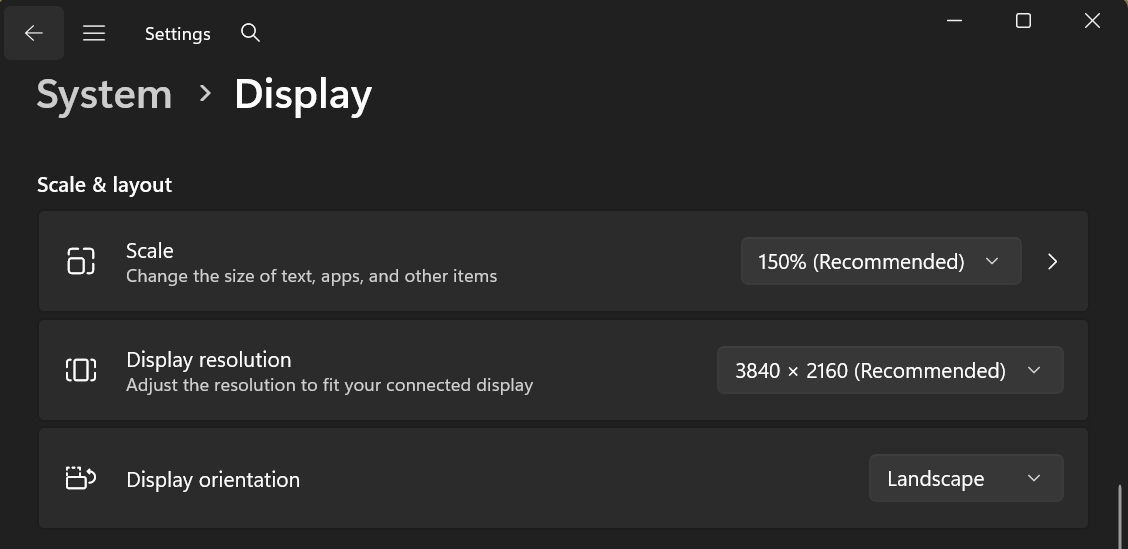1128x549 pixels.
Task: Click the Display resolution icon
Action: pyautogui.click(x=81, y=370)
